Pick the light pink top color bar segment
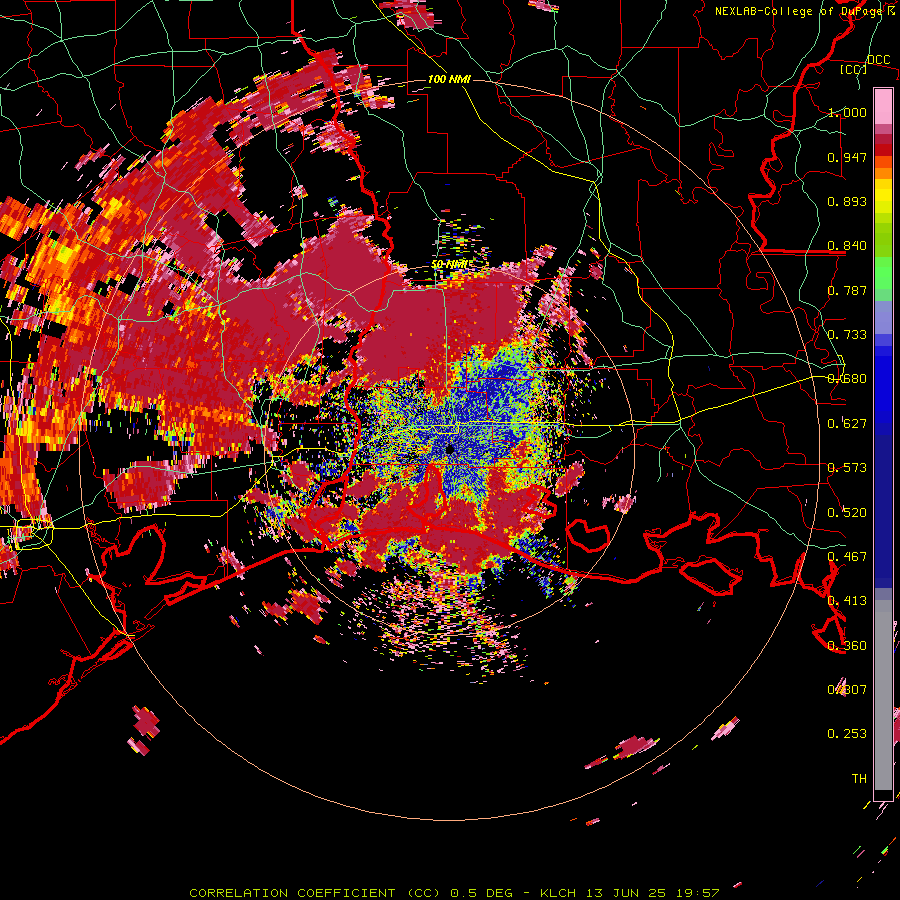Screen dimensions: 900x900 pyautogui.click(x=883, y=106)
